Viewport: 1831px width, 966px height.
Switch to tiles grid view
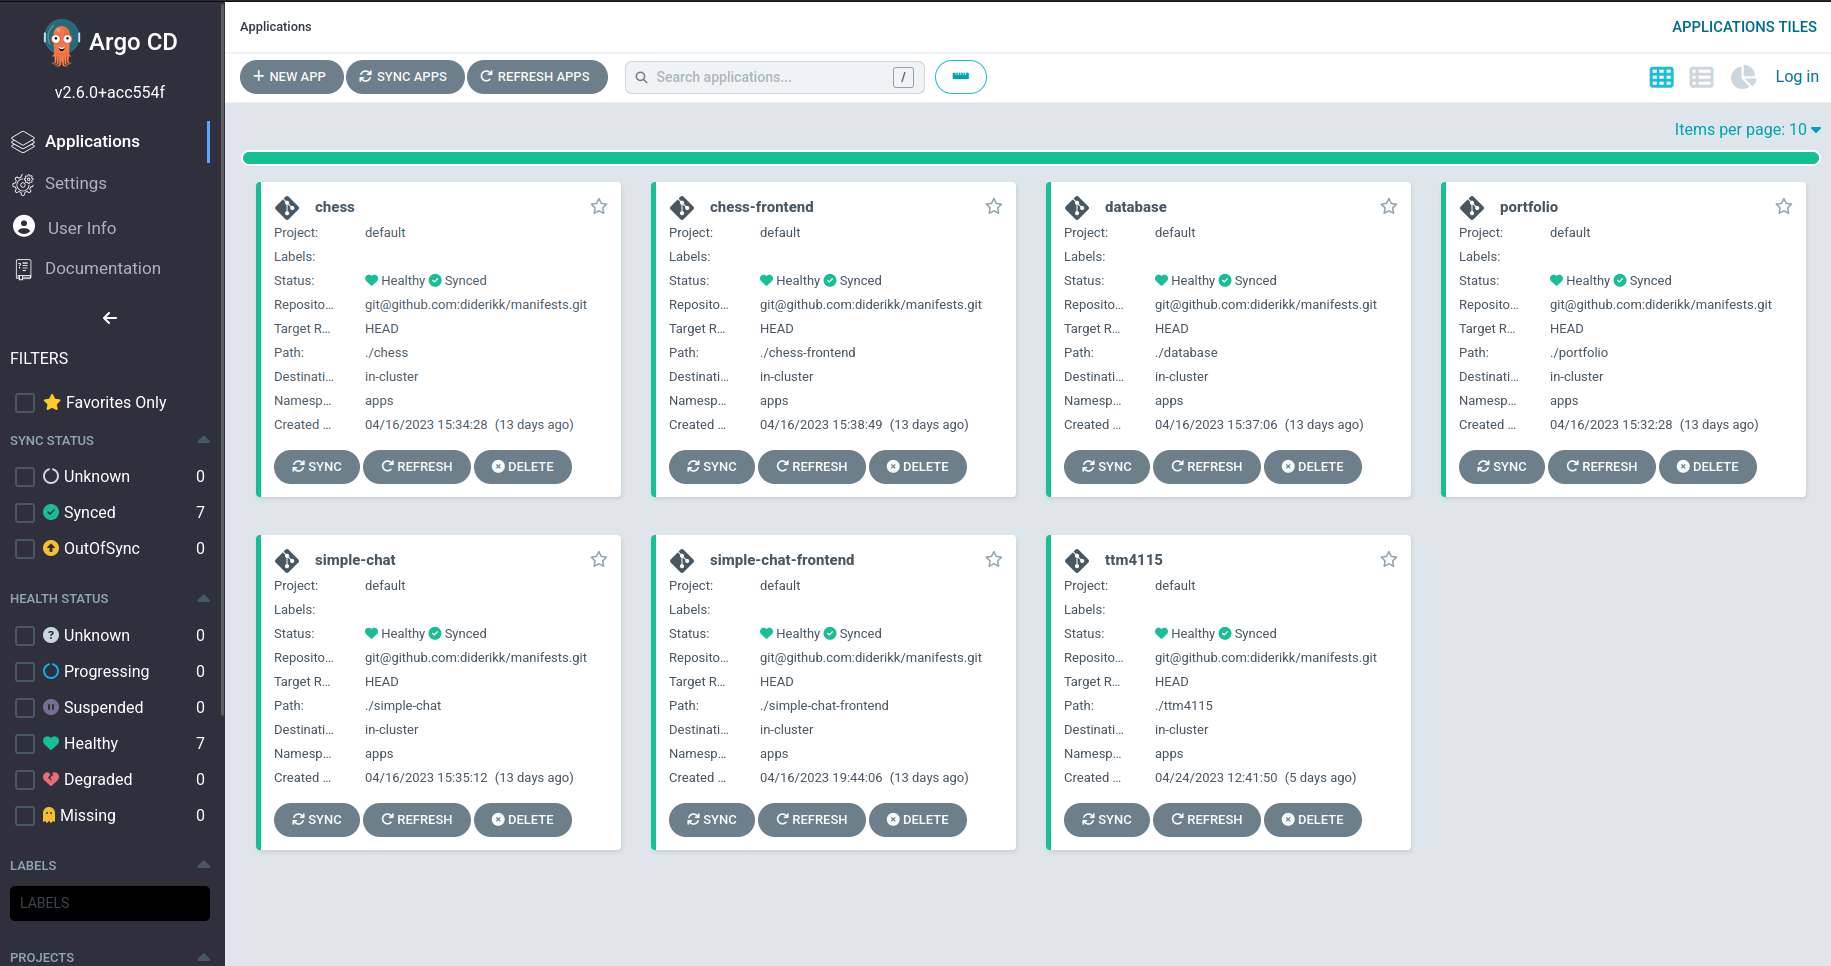coord(1661,77)
